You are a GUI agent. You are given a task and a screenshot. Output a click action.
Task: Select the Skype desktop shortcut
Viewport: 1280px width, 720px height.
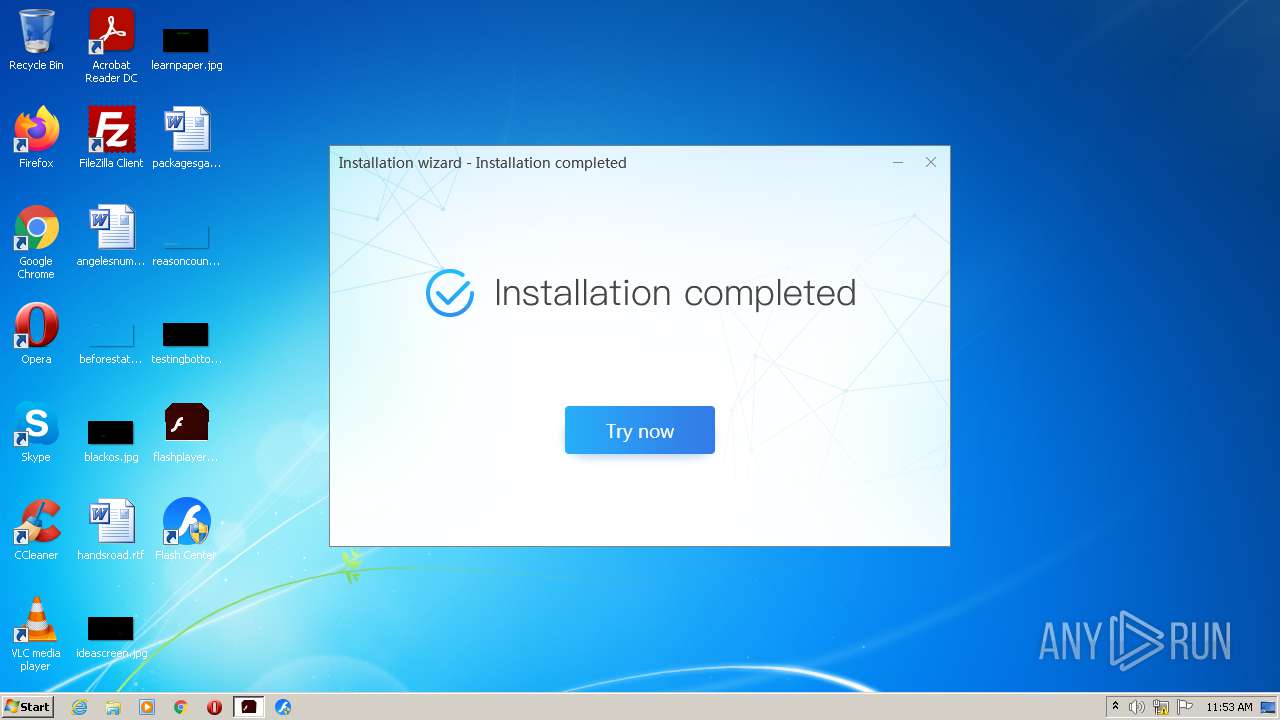(36, 432)
